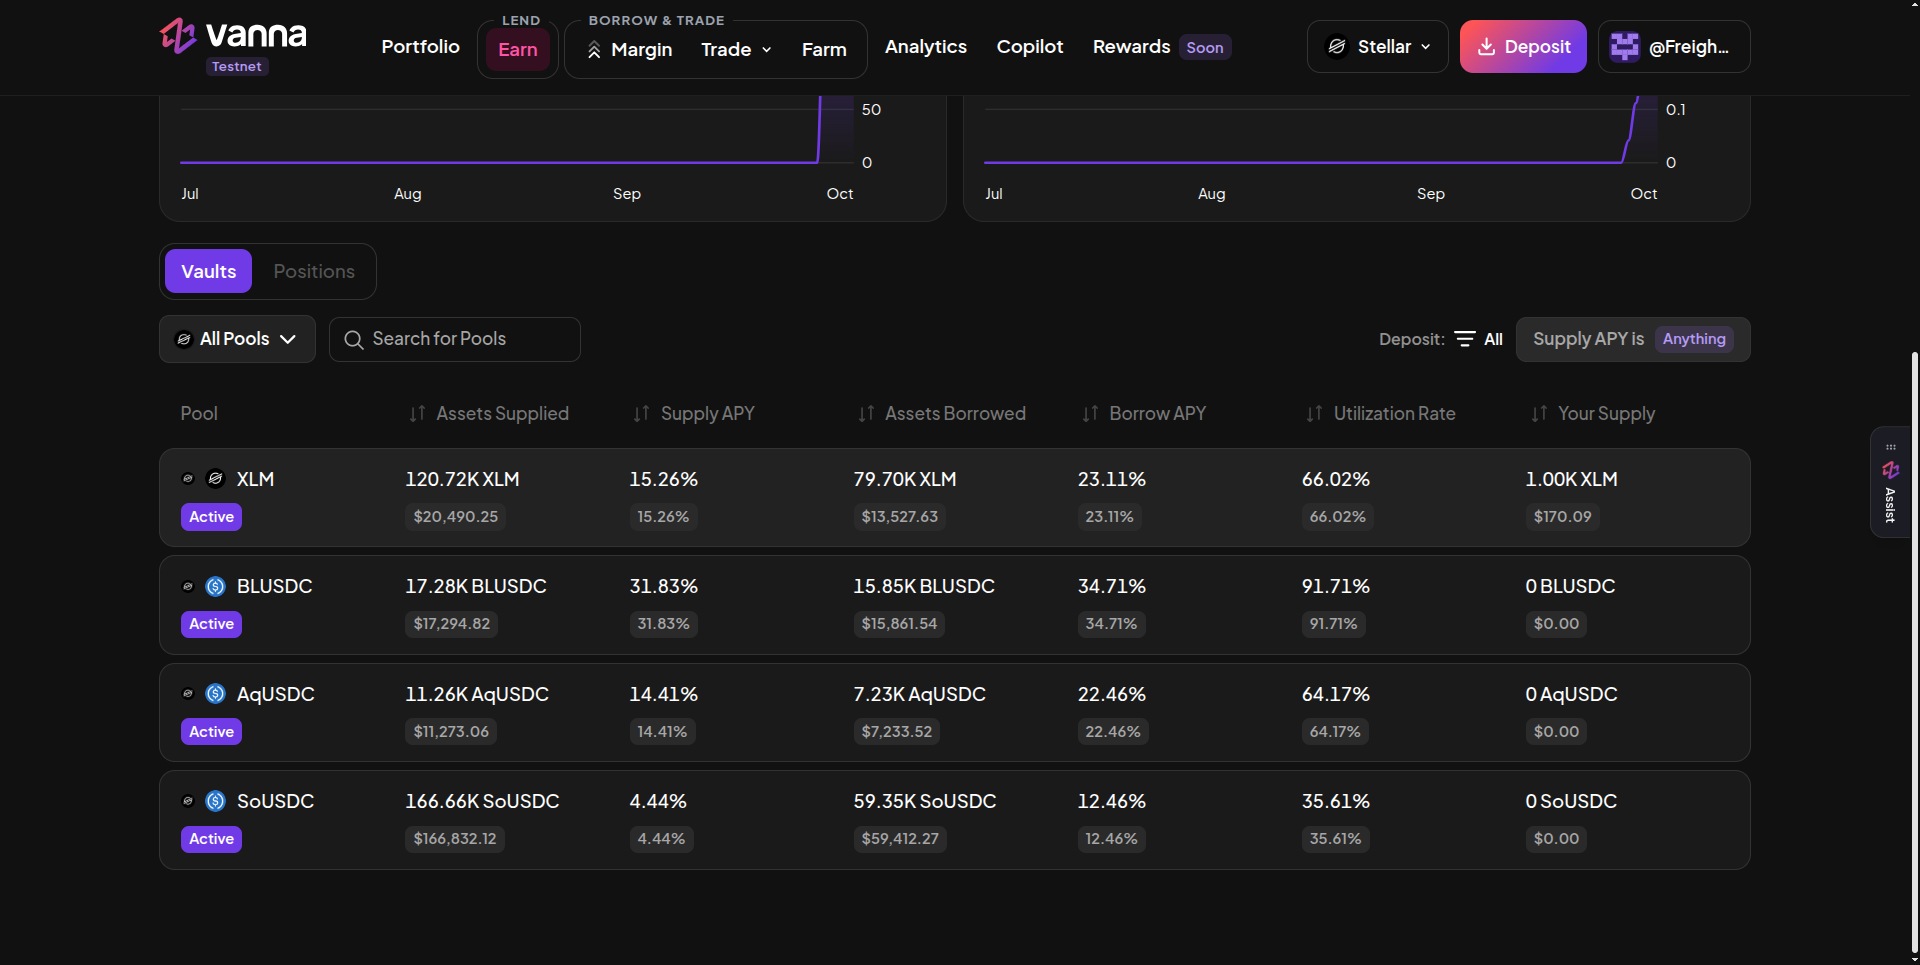Screen dimensions: 1920x965
Task: Click the page vertical scrollbar
Action: (x=1914, y=650)
